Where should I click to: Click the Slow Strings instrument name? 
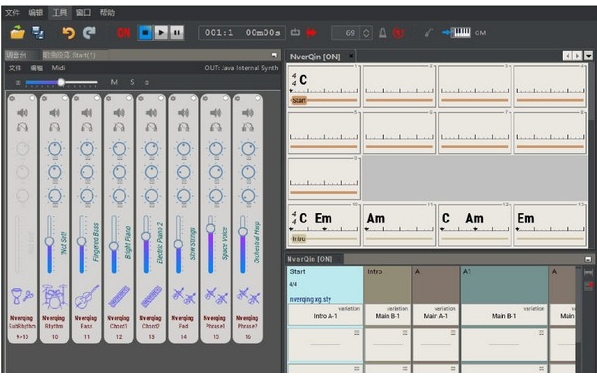pos(193,244)
